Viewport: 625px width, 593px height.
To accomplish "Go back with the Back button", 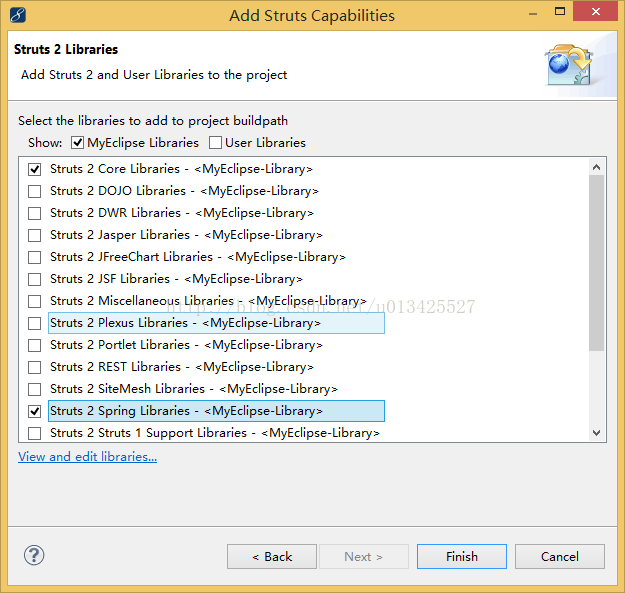I will click(271, 556).
